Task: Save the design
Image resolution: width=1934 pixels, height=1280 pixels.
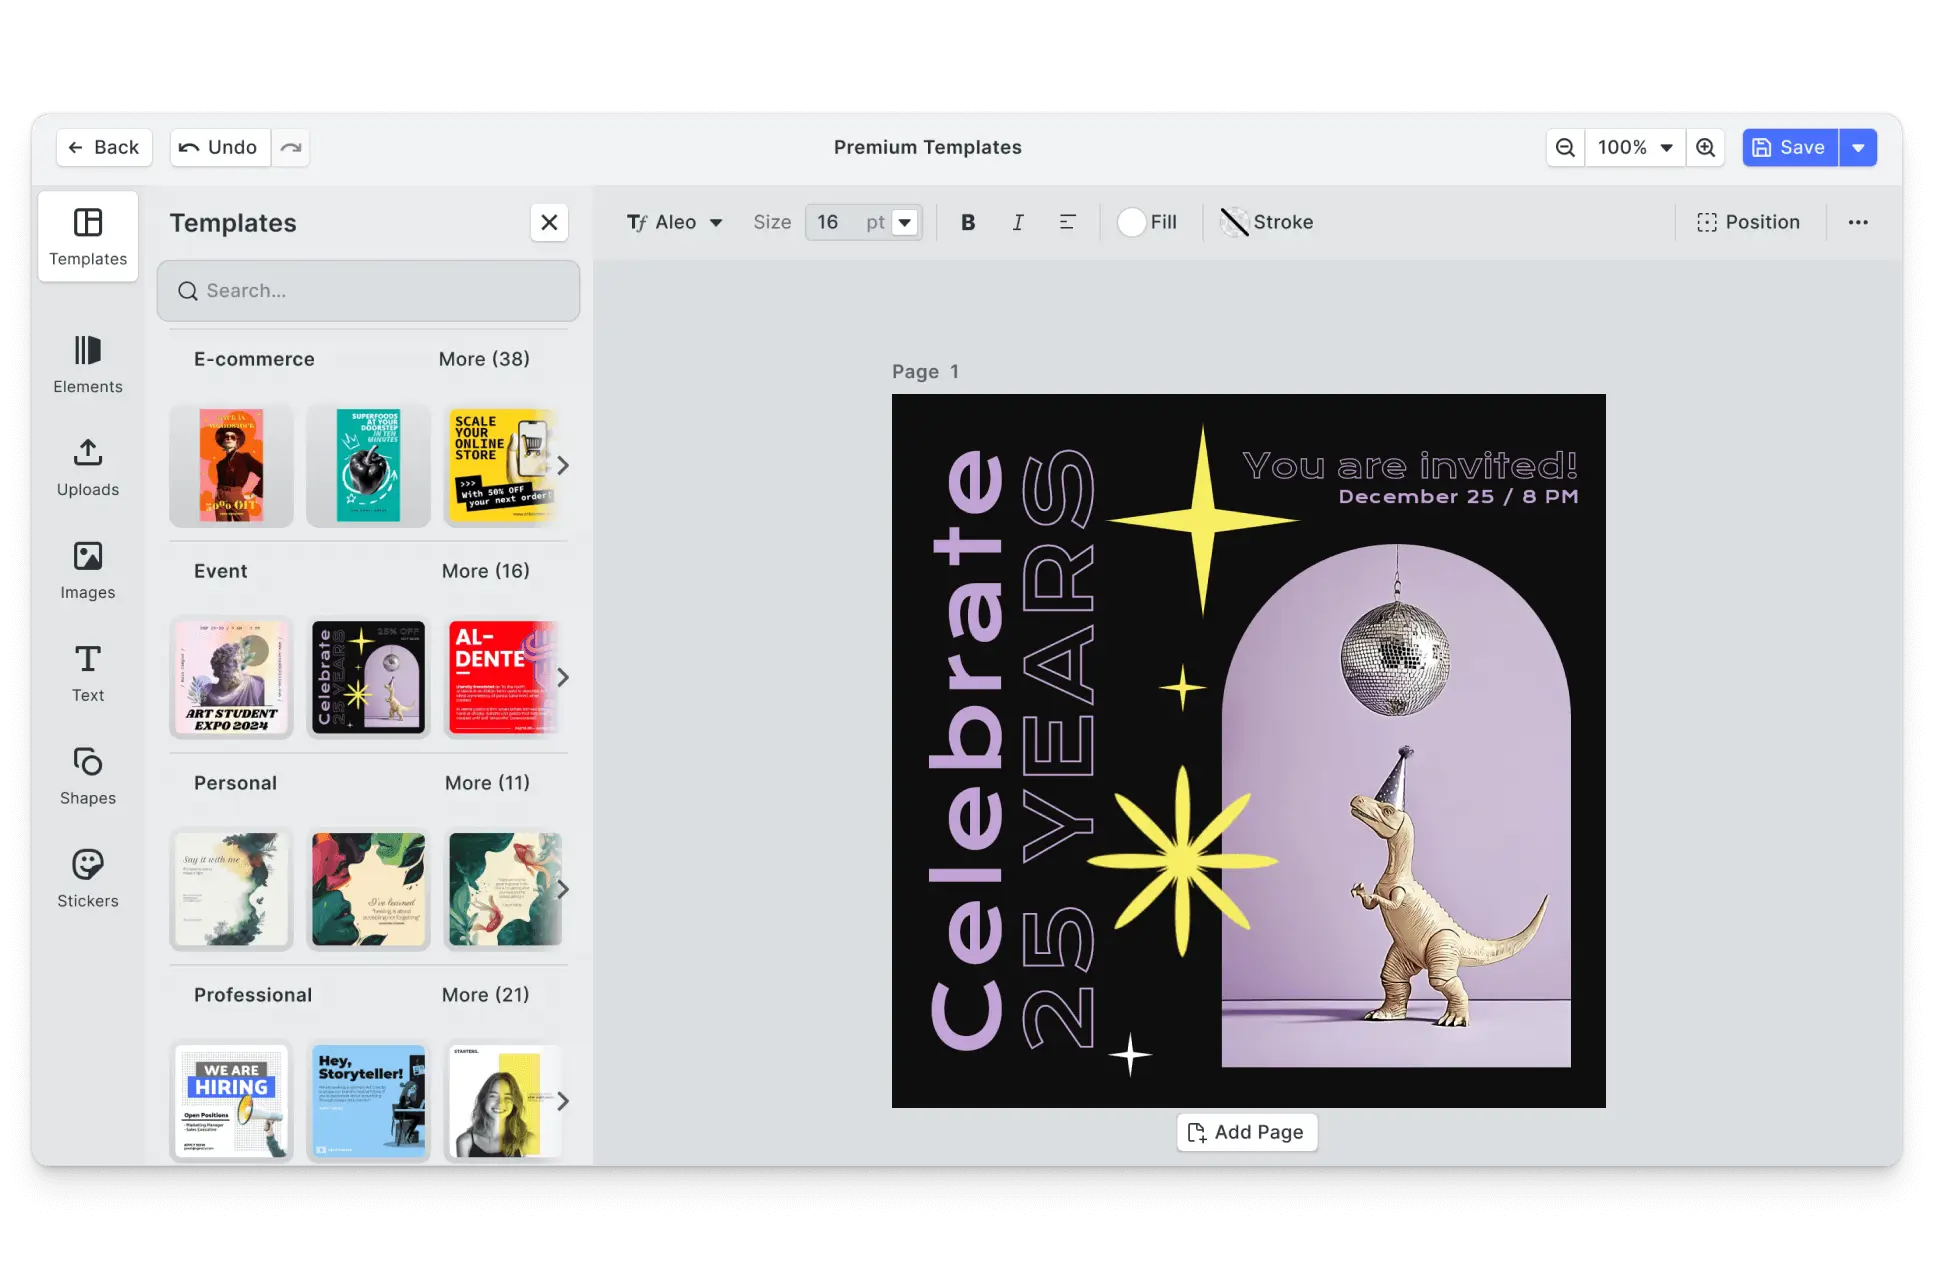Action: pos(1790,147)
